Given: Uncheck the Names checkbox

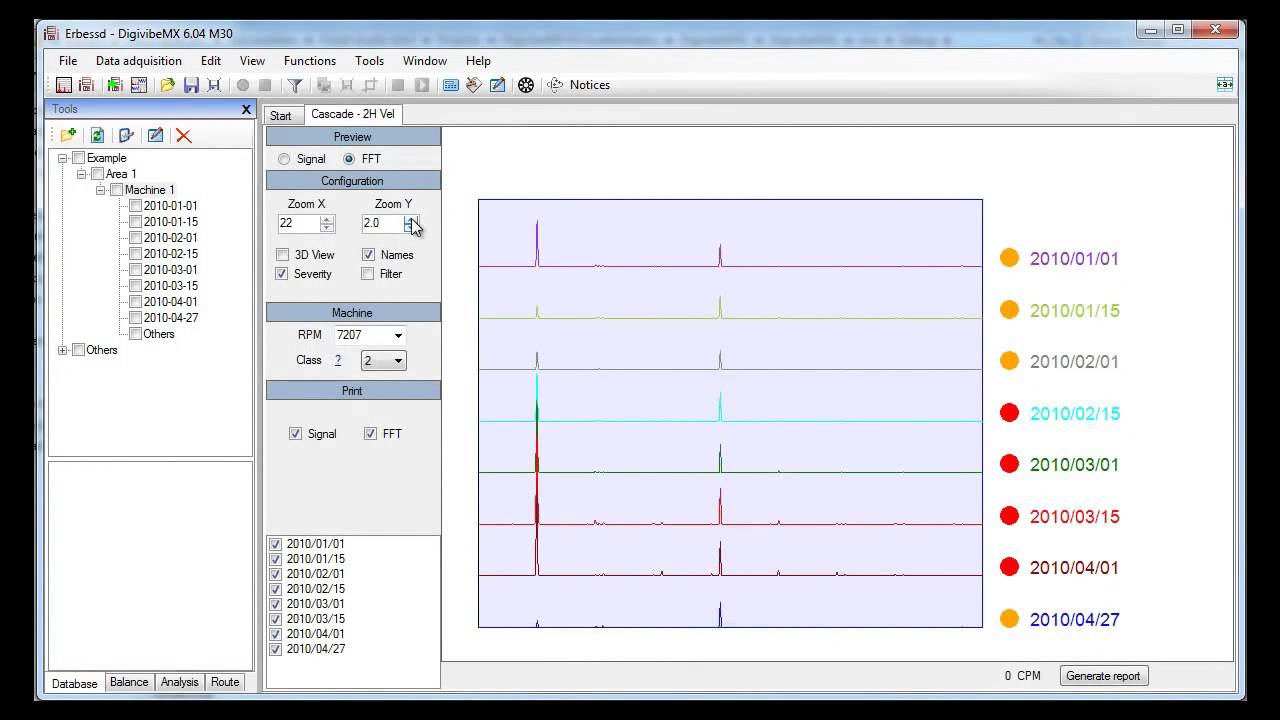Looking at the screenshot, I should 369,255.
